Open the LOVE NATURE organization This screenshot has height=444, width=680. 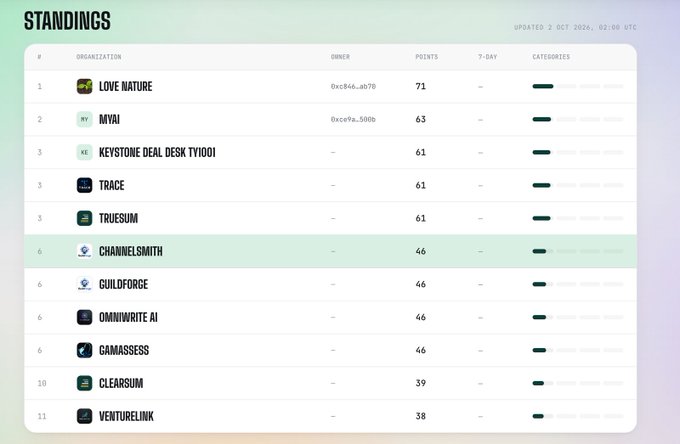(126, 86)
